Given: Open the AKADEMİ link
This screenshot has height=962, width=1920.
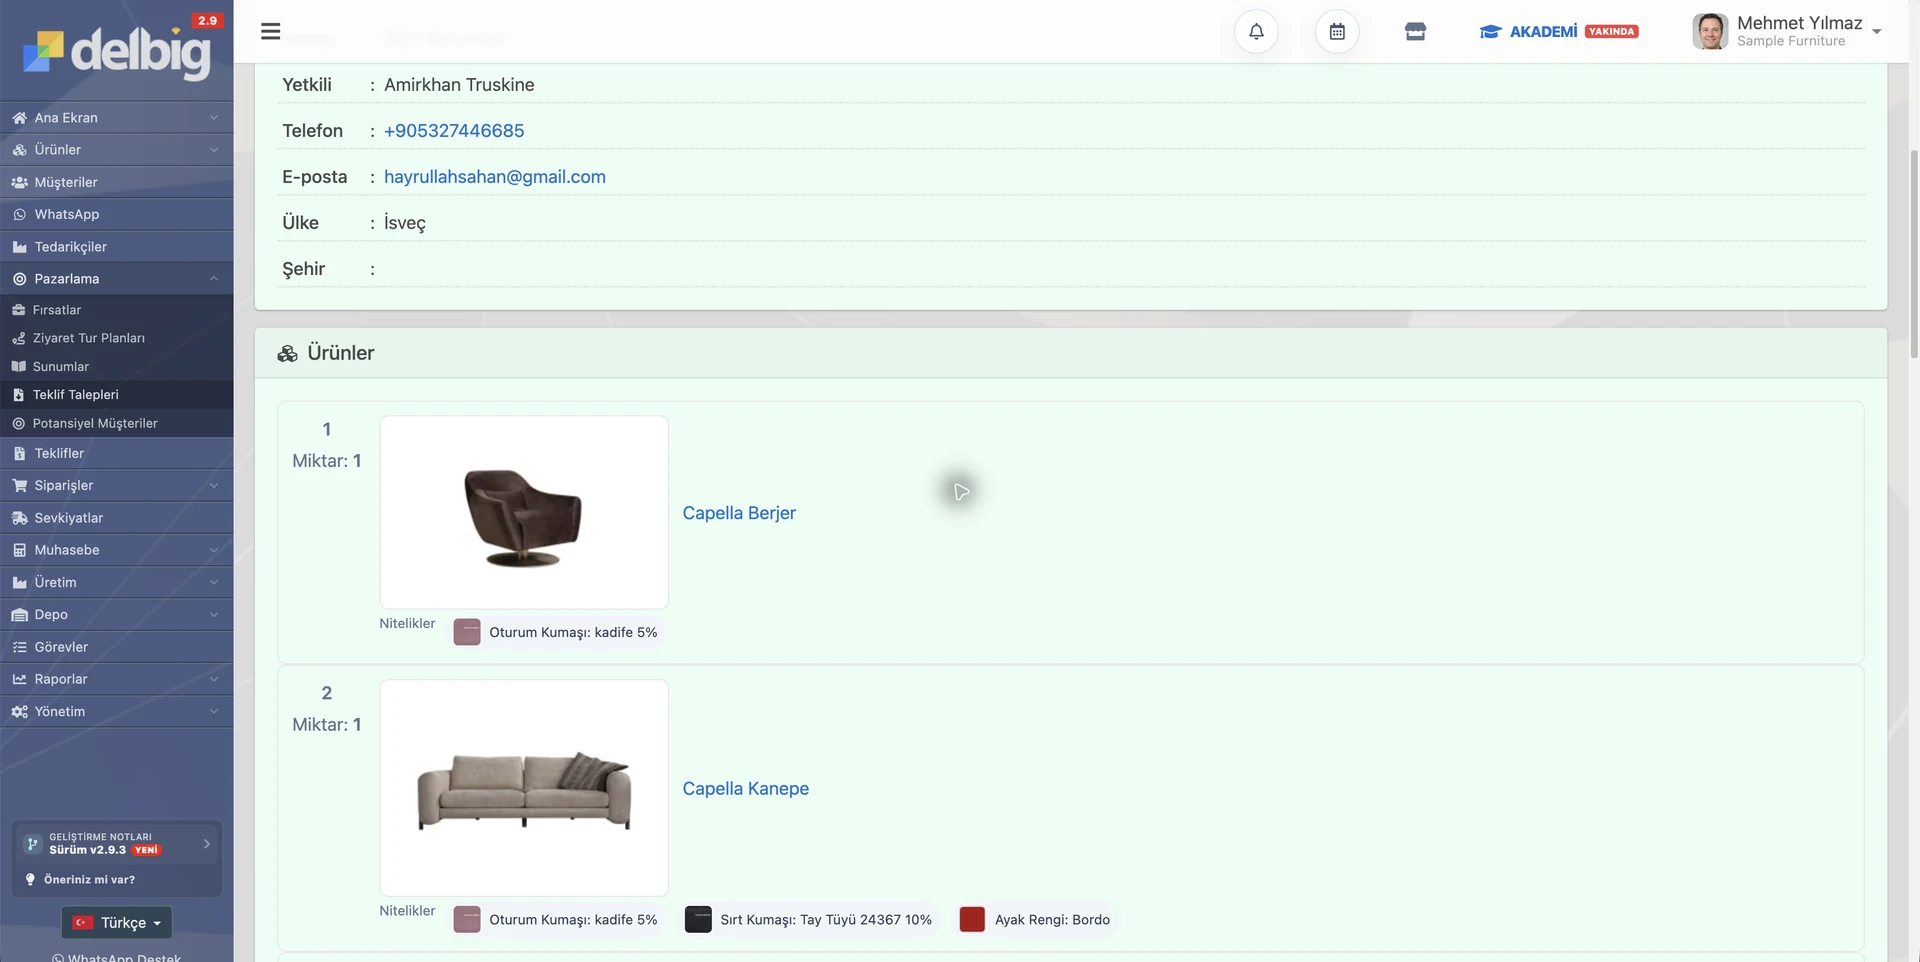Looking at the screenshot, I should [1543, 32].
